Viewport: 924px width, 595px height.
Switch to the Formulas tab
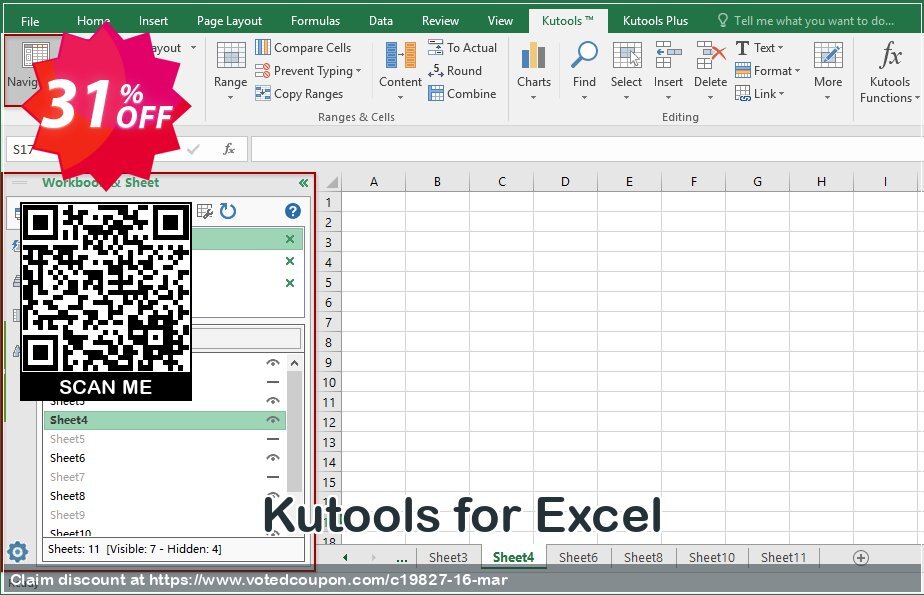pyautogui.click(x=315, y=21)
